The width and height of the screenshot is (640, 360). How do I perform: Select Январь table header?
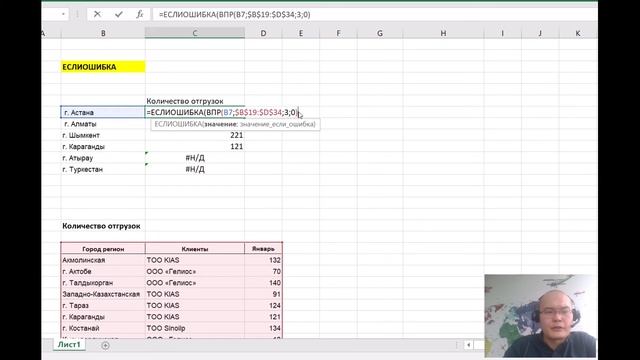click(x=263, y=249)
